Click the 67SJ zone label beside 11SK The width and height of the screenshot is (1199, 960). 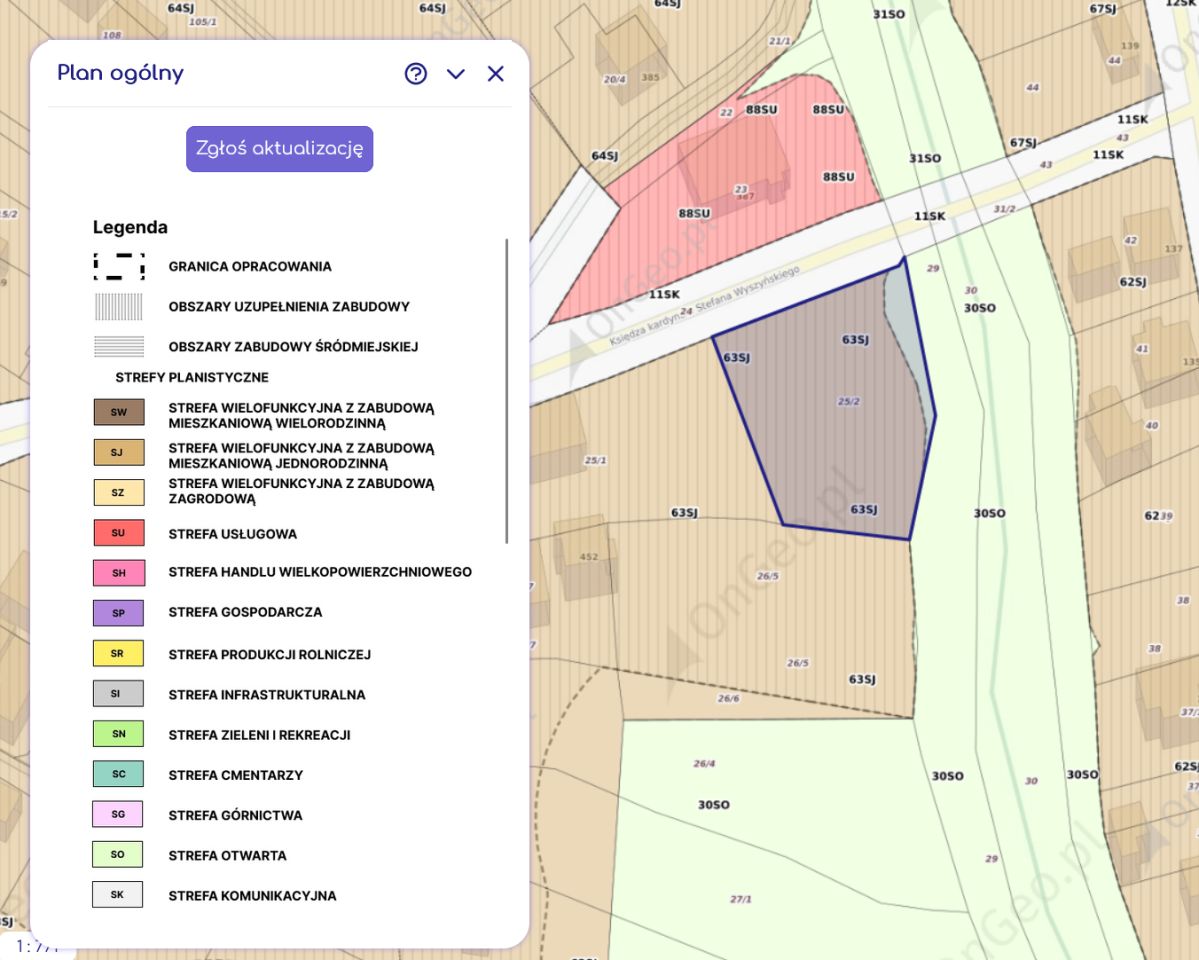(1023, 142)
